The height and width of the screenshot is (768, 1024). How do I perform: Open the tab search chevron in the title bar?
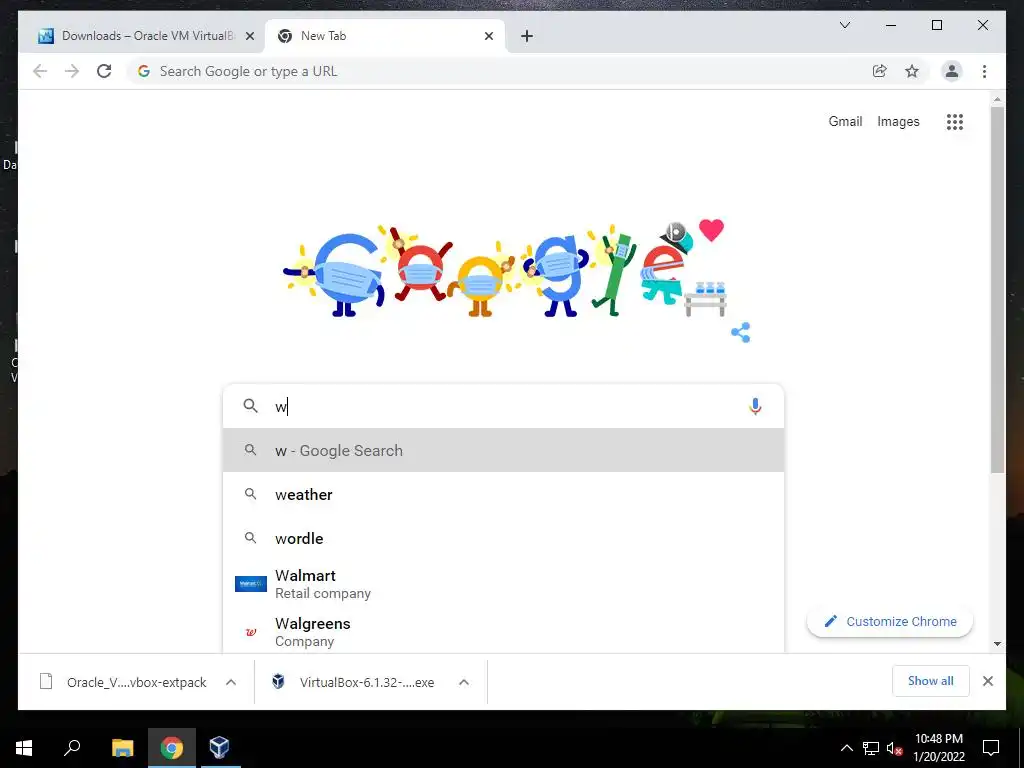[844, 25]
